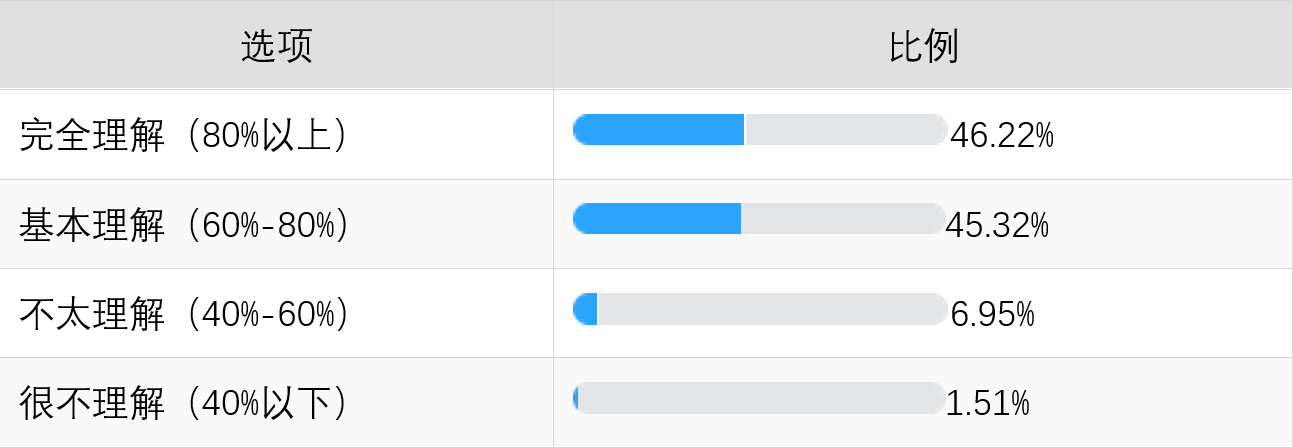This screenshot has height=448, width=1293.
Task: Choose the "不太理解（40%-60%）" row label
Action: 185,314
